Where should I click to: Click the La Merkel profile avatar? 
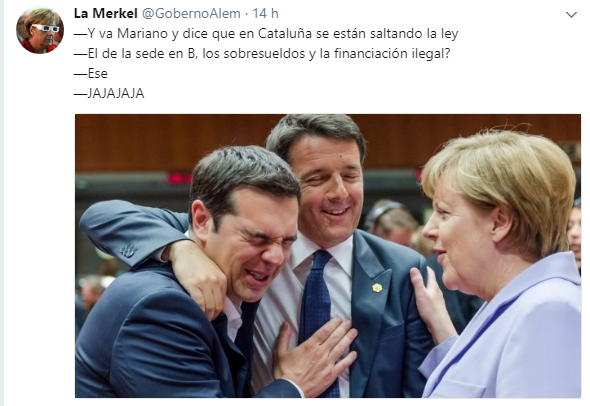[x=40, y=30]
